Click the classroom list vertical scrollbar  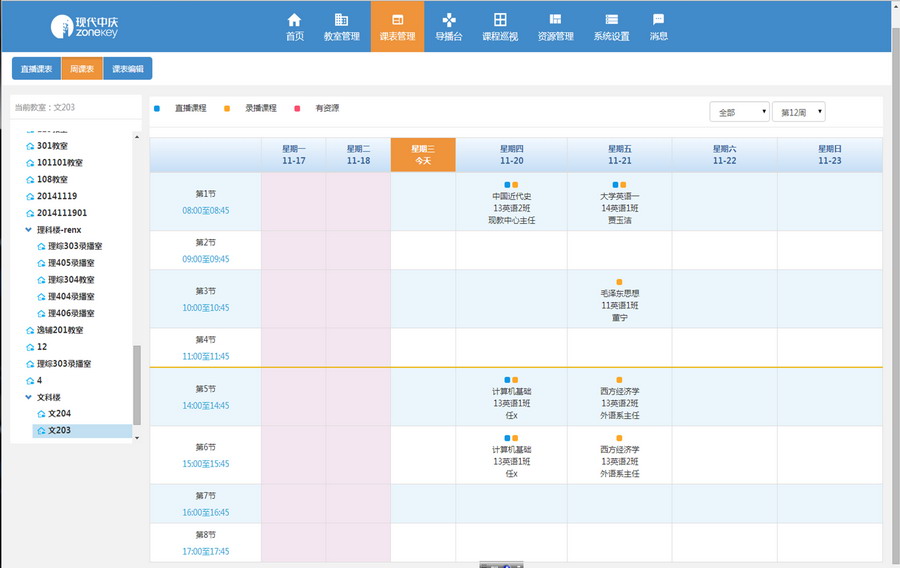pyautogui.click(x=137, y=385)
